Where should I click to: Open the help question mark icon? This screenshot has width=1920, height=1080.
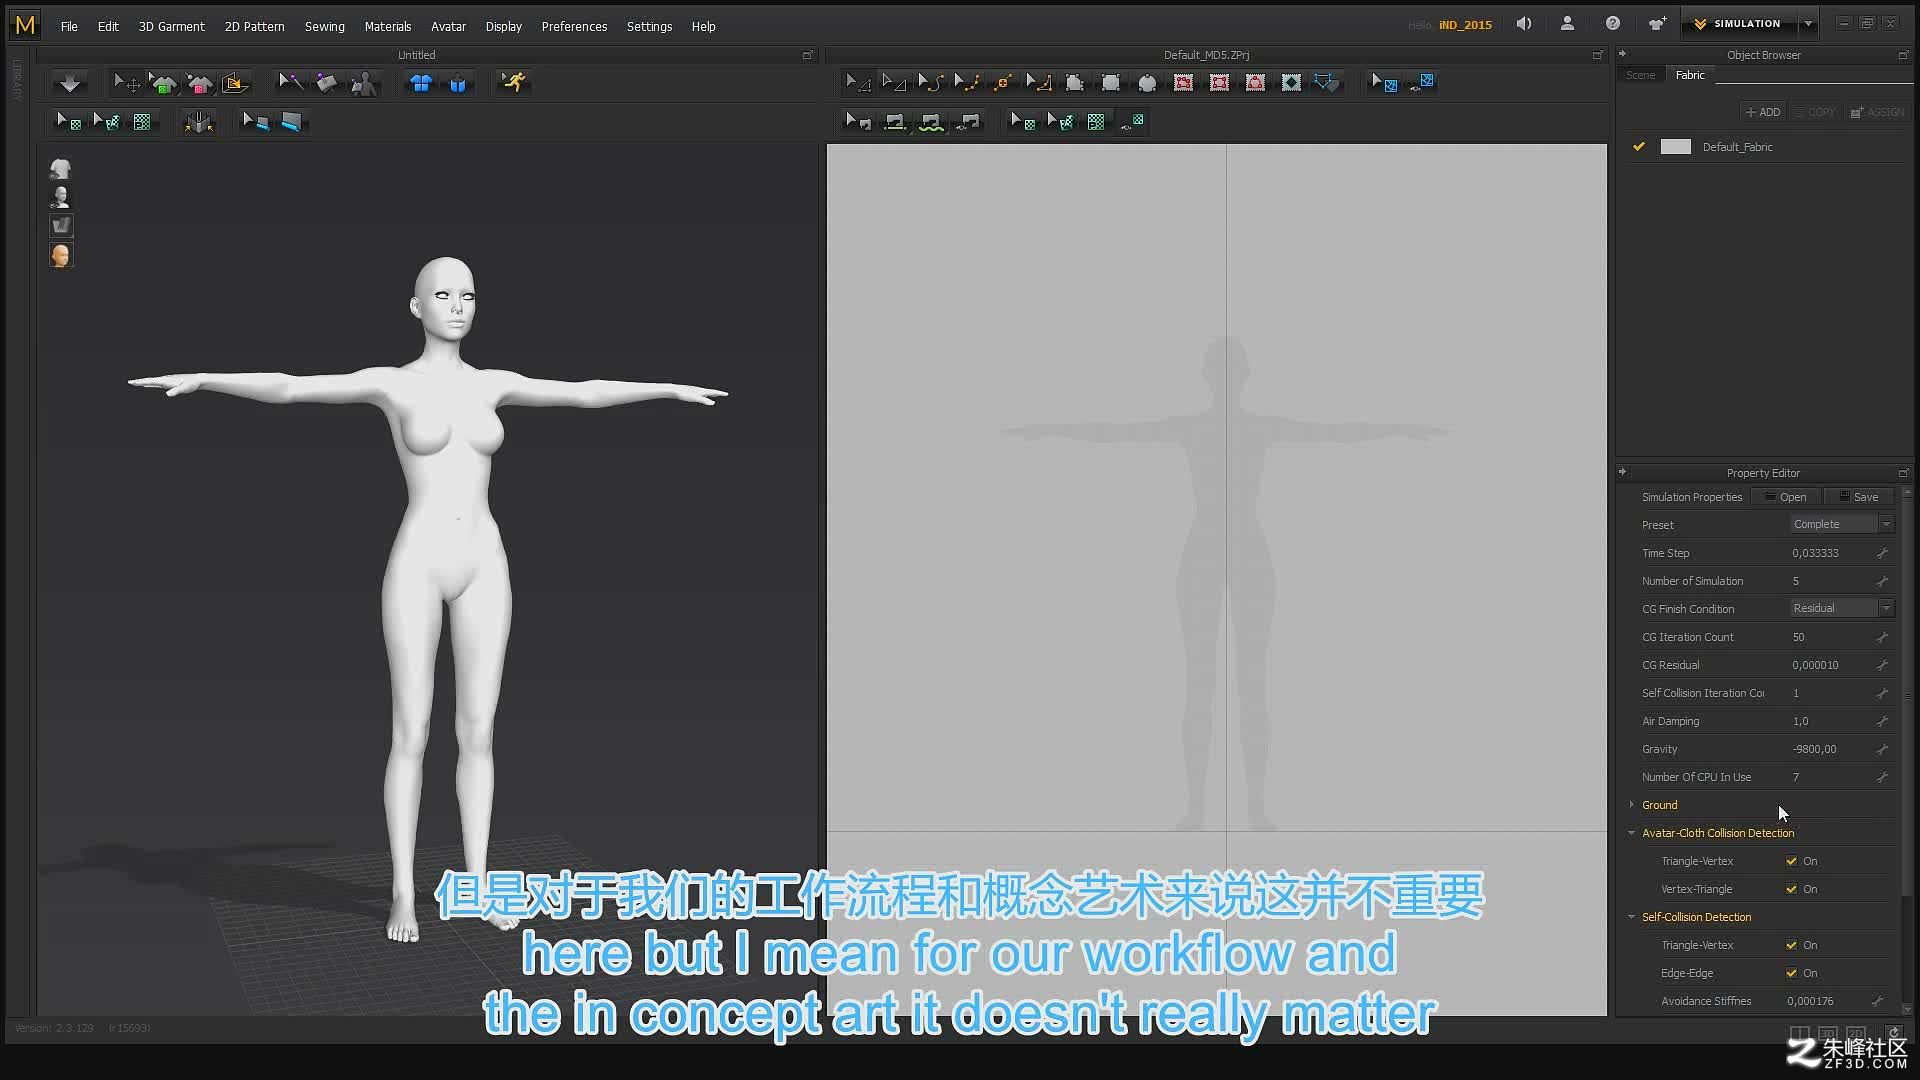point(1613,24)
